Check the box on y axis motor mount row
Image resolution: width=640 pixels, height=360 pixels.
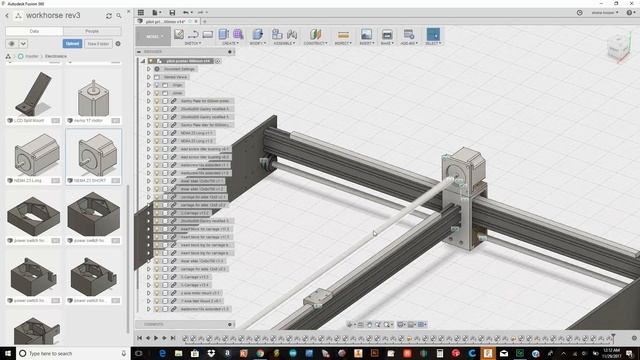[165, 293]
